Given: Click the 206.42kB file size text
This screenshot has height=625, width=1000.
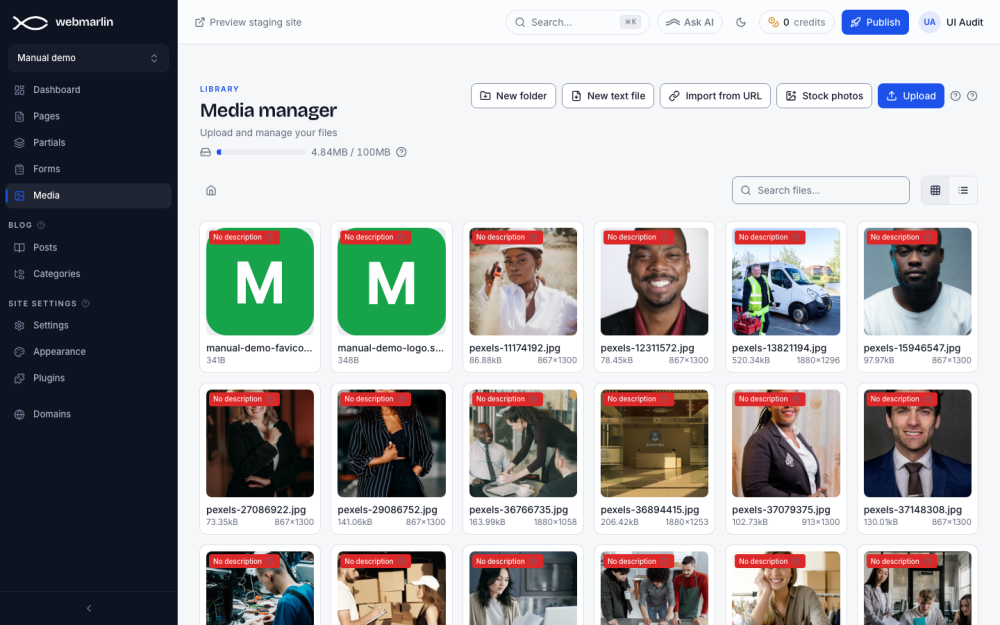Looking at the screenshot, I should [620, 522].
